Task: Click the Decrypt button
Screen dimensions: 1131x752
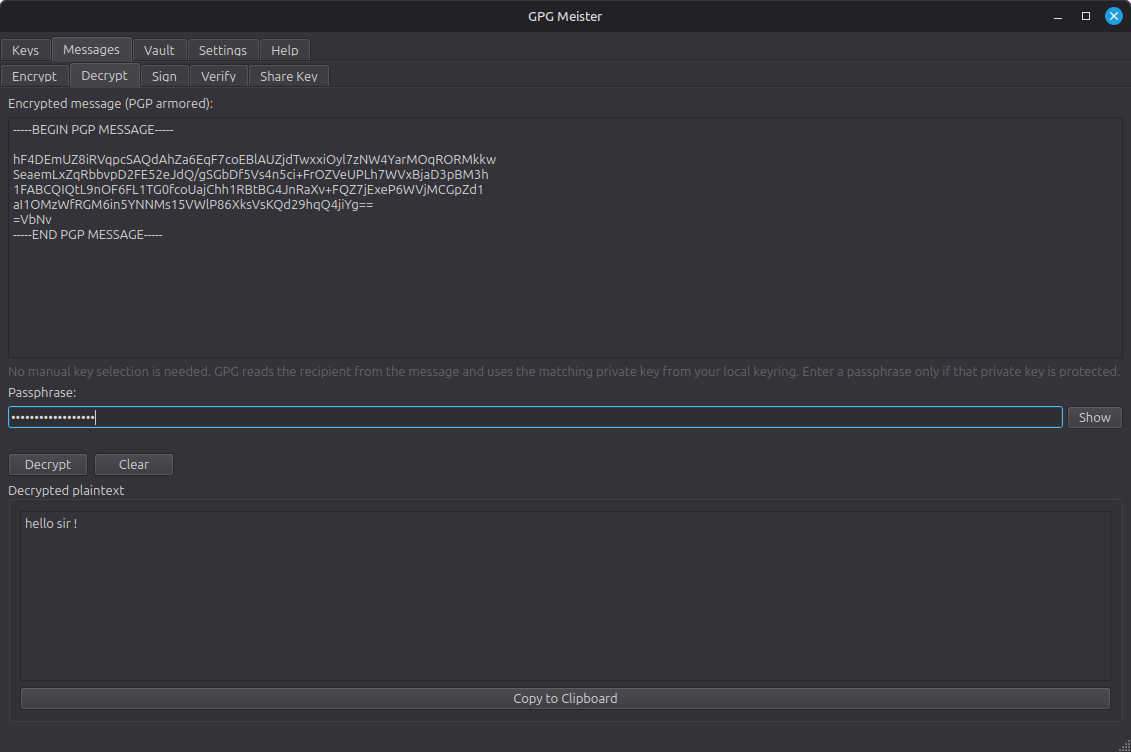Action: [48, 464]
